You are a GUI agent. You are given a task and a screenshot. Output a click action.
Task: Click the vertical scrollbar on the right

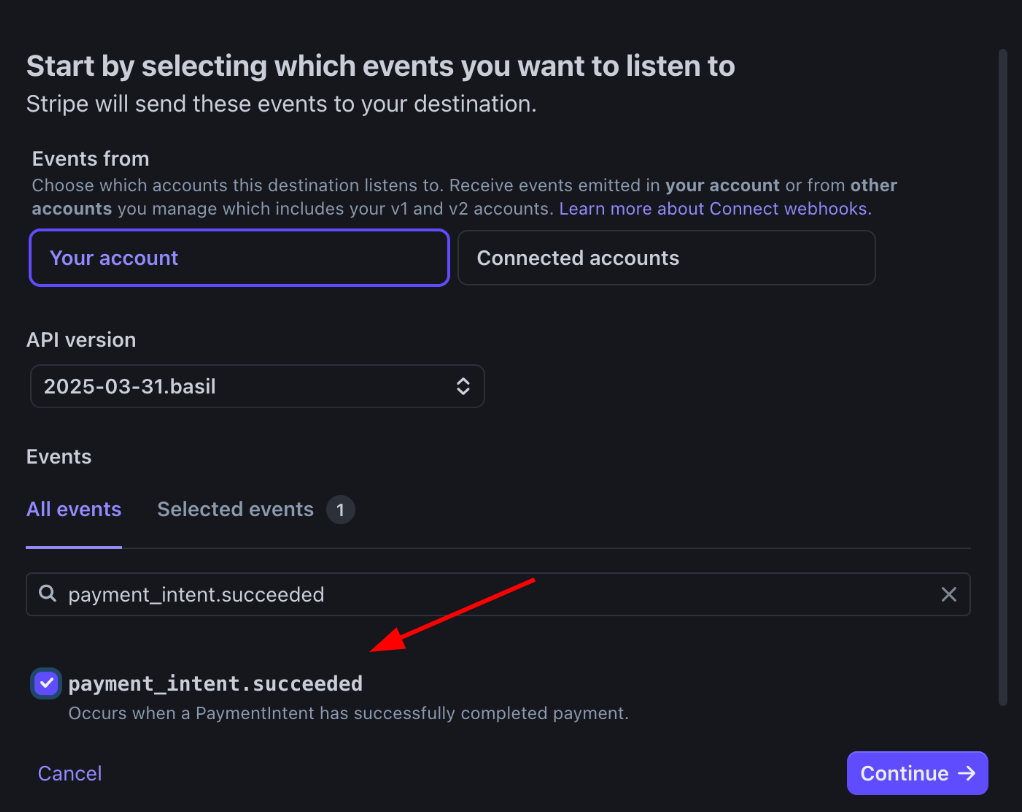click(x=1004, y=378)
